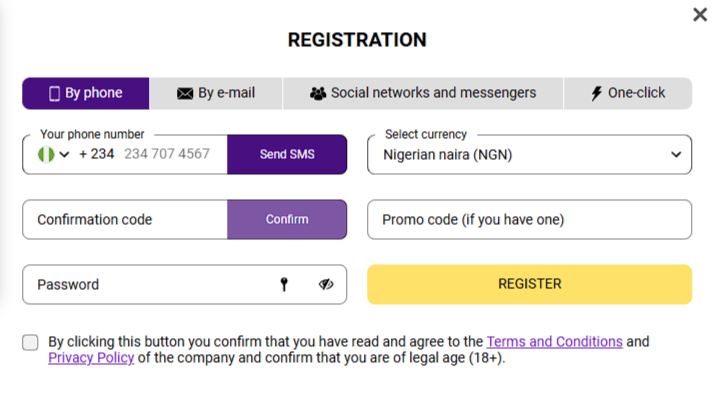714x403 pixels.
Task: Check the terms agreement checkbox
Action: [x=31, y=342]
